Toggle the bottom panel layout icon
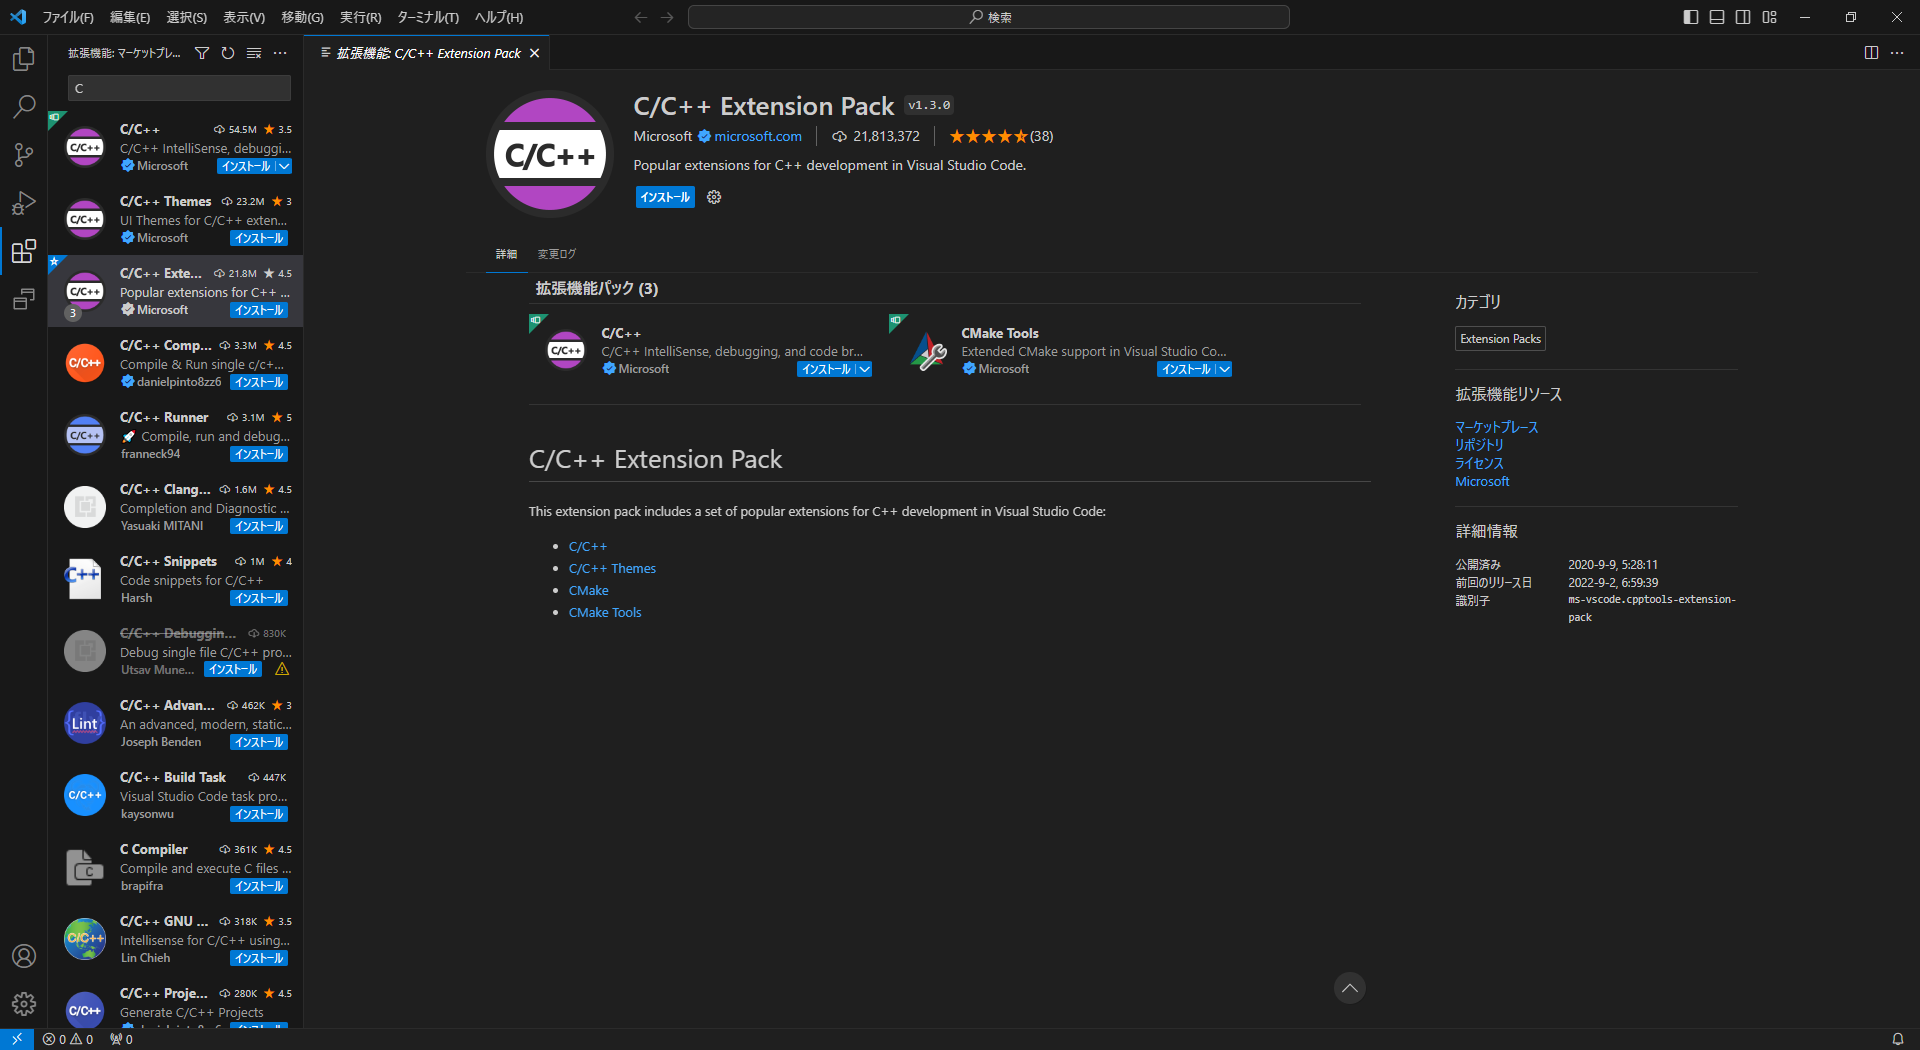The image size is (1920, 1050). point(1717,17)
